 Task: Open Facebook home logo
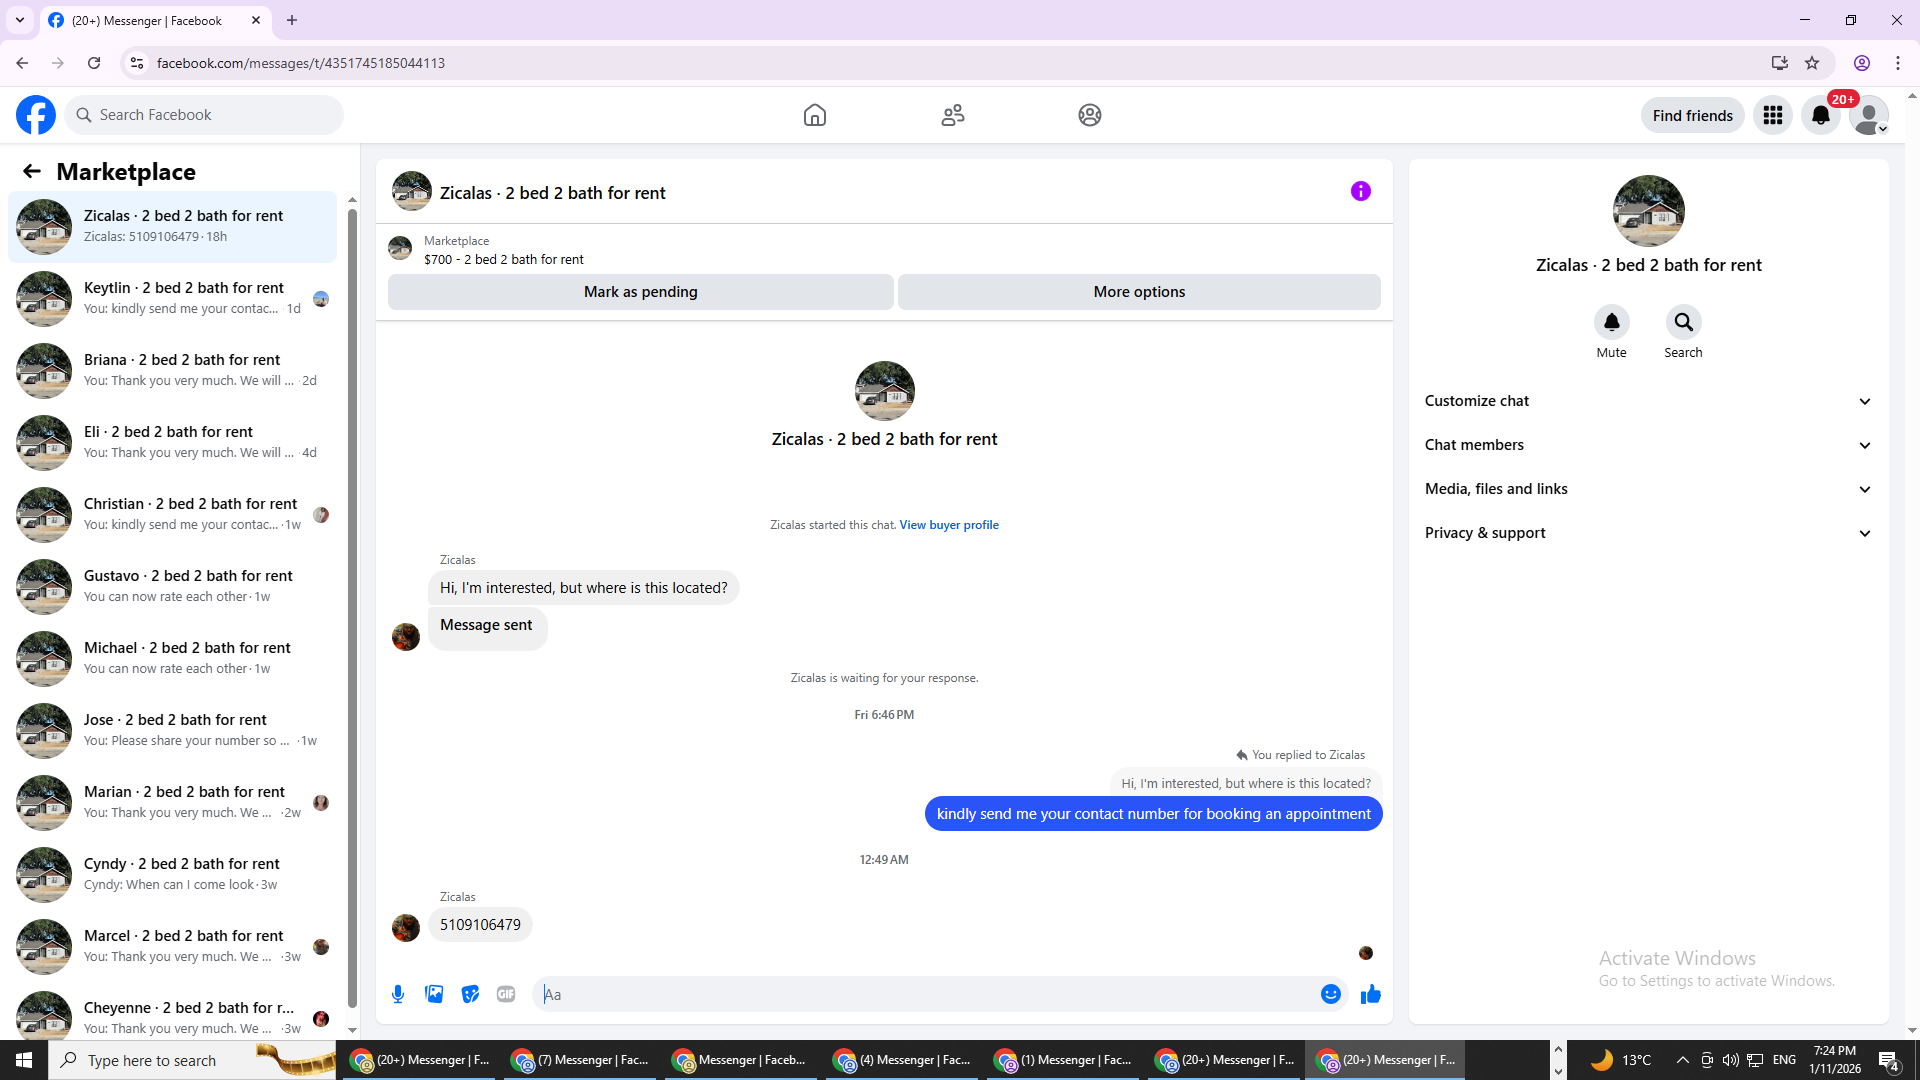(36, 115)
